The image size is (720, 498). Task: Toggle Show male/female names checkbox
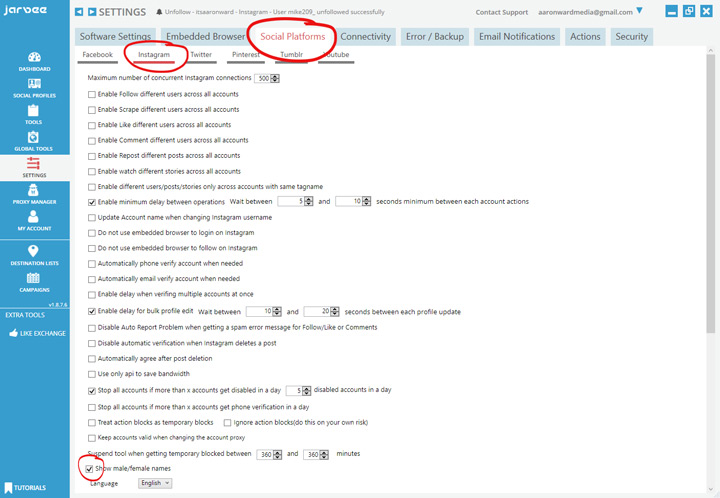point(89,469)
